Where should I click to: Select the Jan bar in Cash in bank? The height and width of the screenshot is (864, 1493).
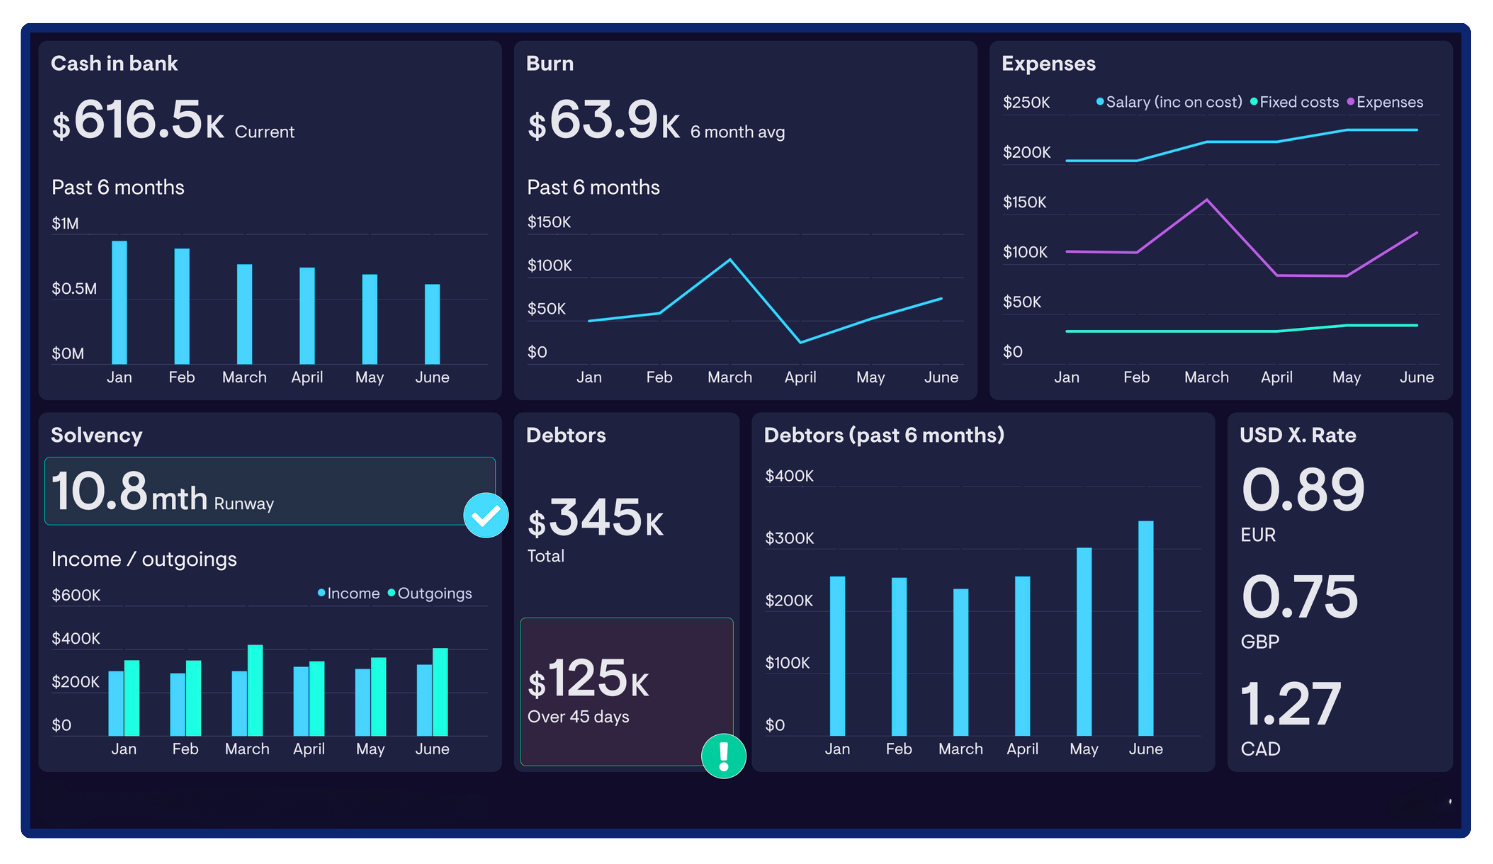click(x=119, y=302)
